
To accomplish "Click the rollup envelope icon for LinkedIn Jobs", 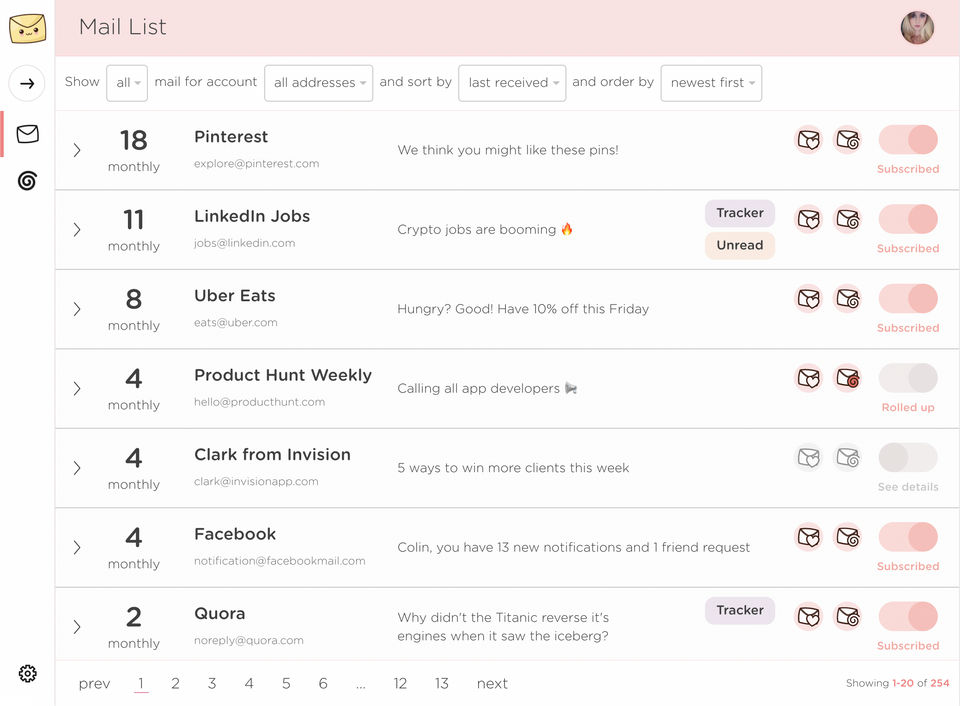I will [x=848, y=219].
